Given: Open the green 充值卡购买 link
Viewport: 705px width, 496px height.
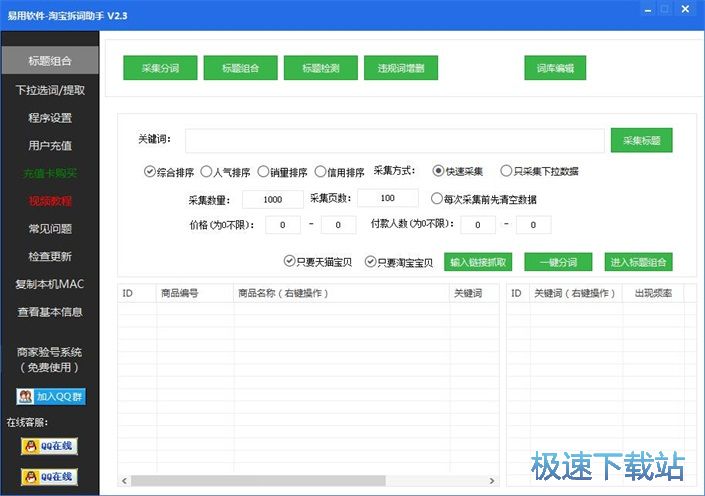Looking at the screenshot, I should coord(49,174).
